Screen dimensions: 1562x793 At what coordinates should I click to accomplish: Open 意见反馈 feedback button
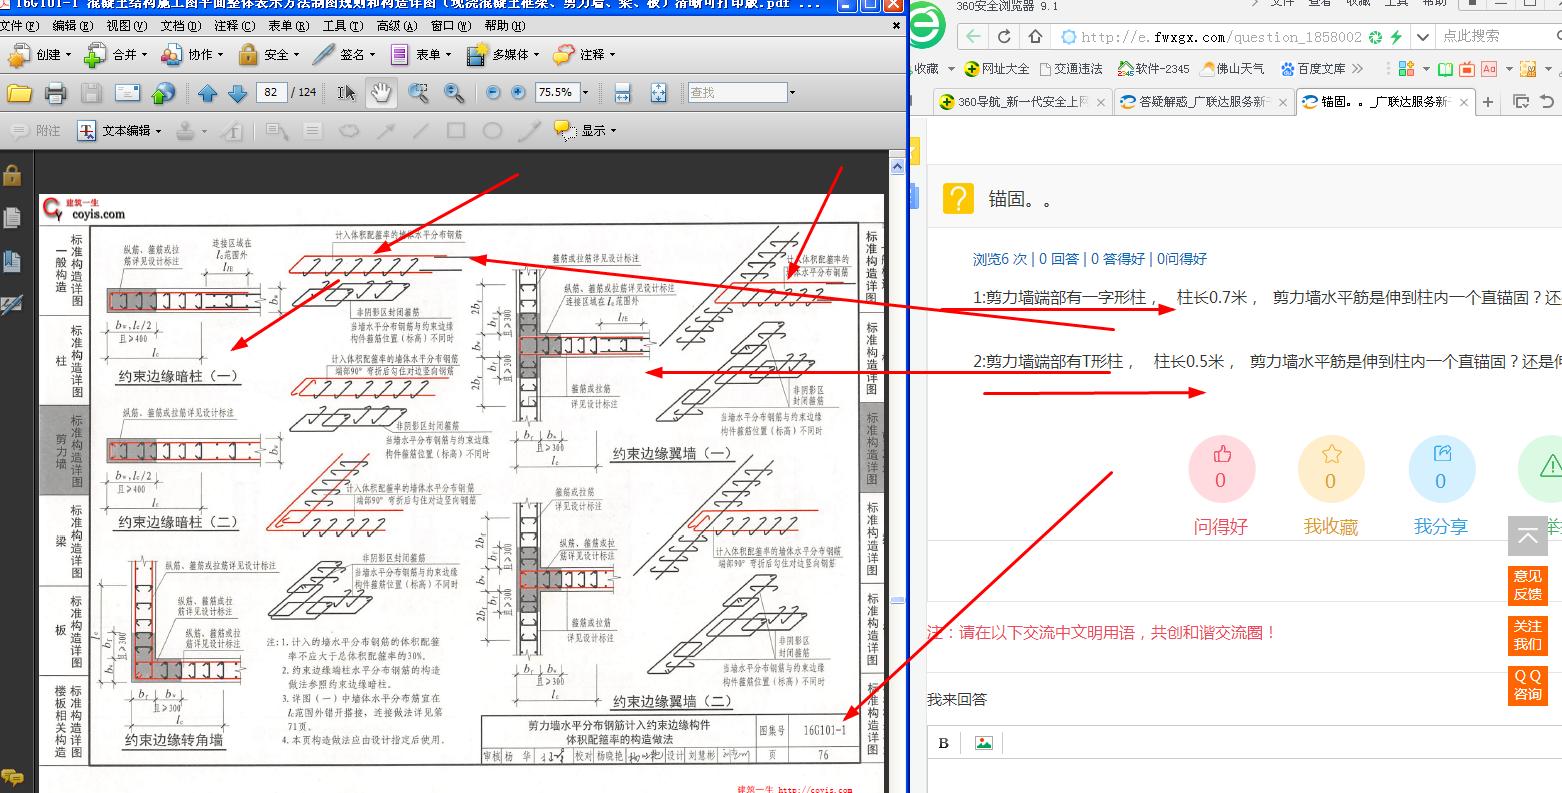(x=1527, y=585)
